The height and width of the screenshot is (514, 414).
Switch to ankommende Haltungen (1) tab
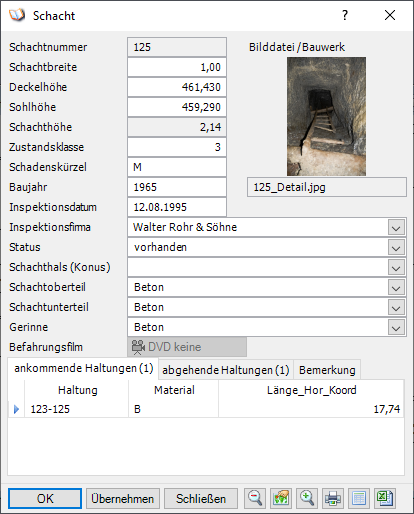(x=83, y=368)
